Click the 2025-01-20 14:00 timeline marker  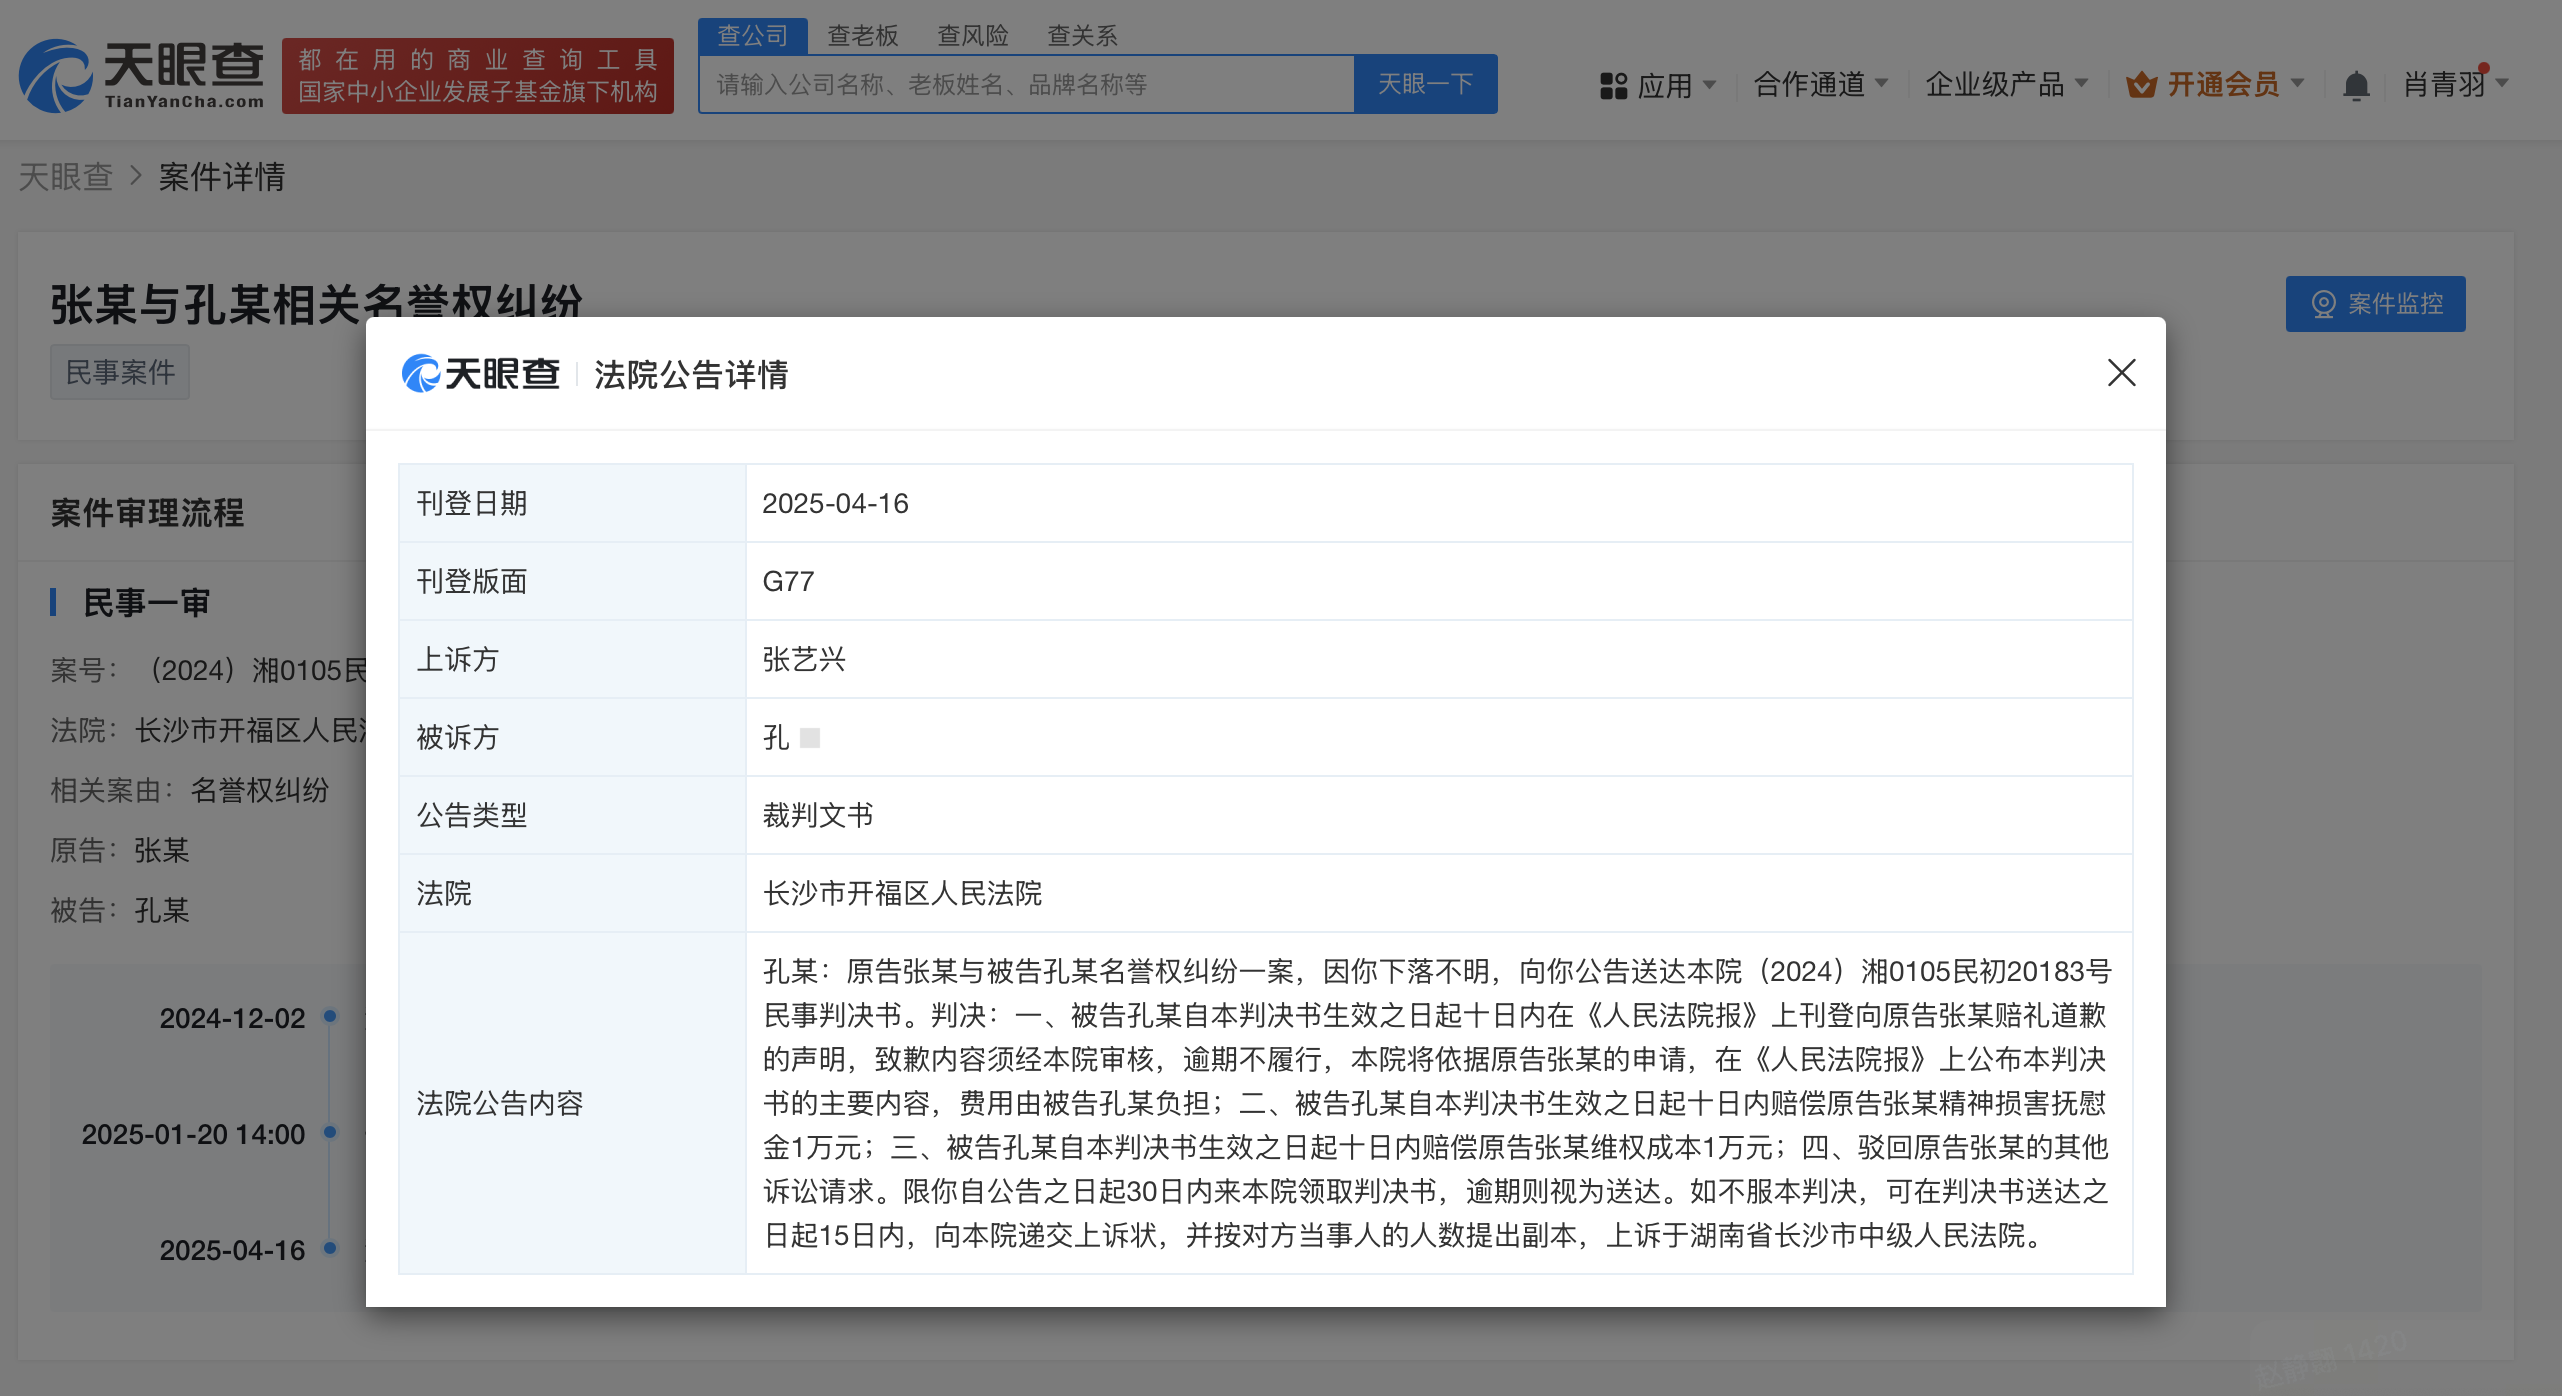(330, 1133)
